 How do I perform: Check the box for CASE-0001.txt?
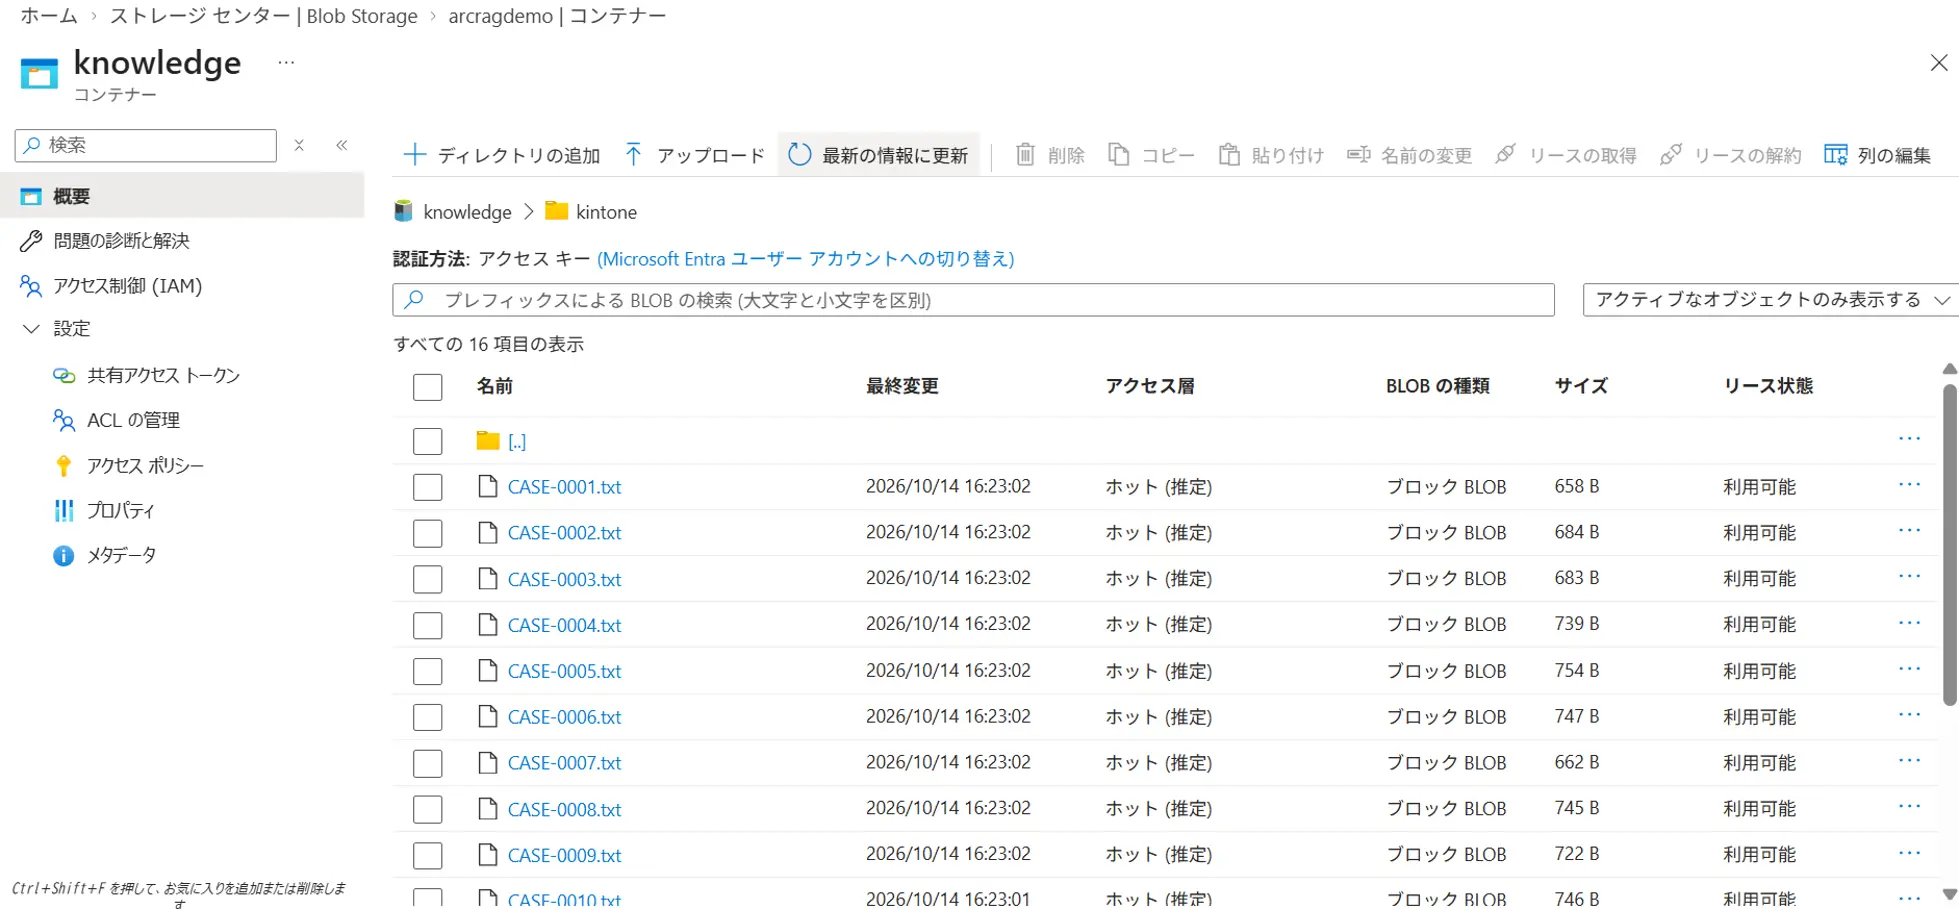click(x=427, y=487)
